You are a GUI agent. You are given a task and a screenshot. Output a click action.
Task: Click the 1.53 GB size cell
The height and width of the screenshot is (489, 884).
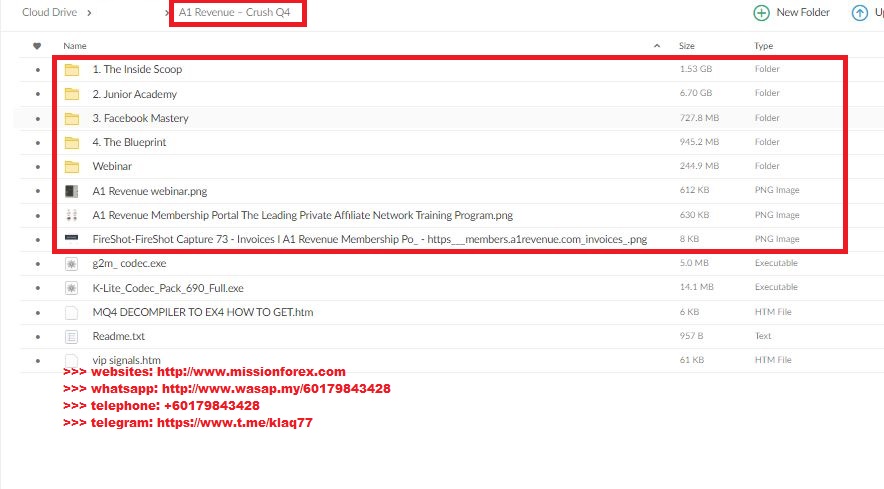point(696,69)
